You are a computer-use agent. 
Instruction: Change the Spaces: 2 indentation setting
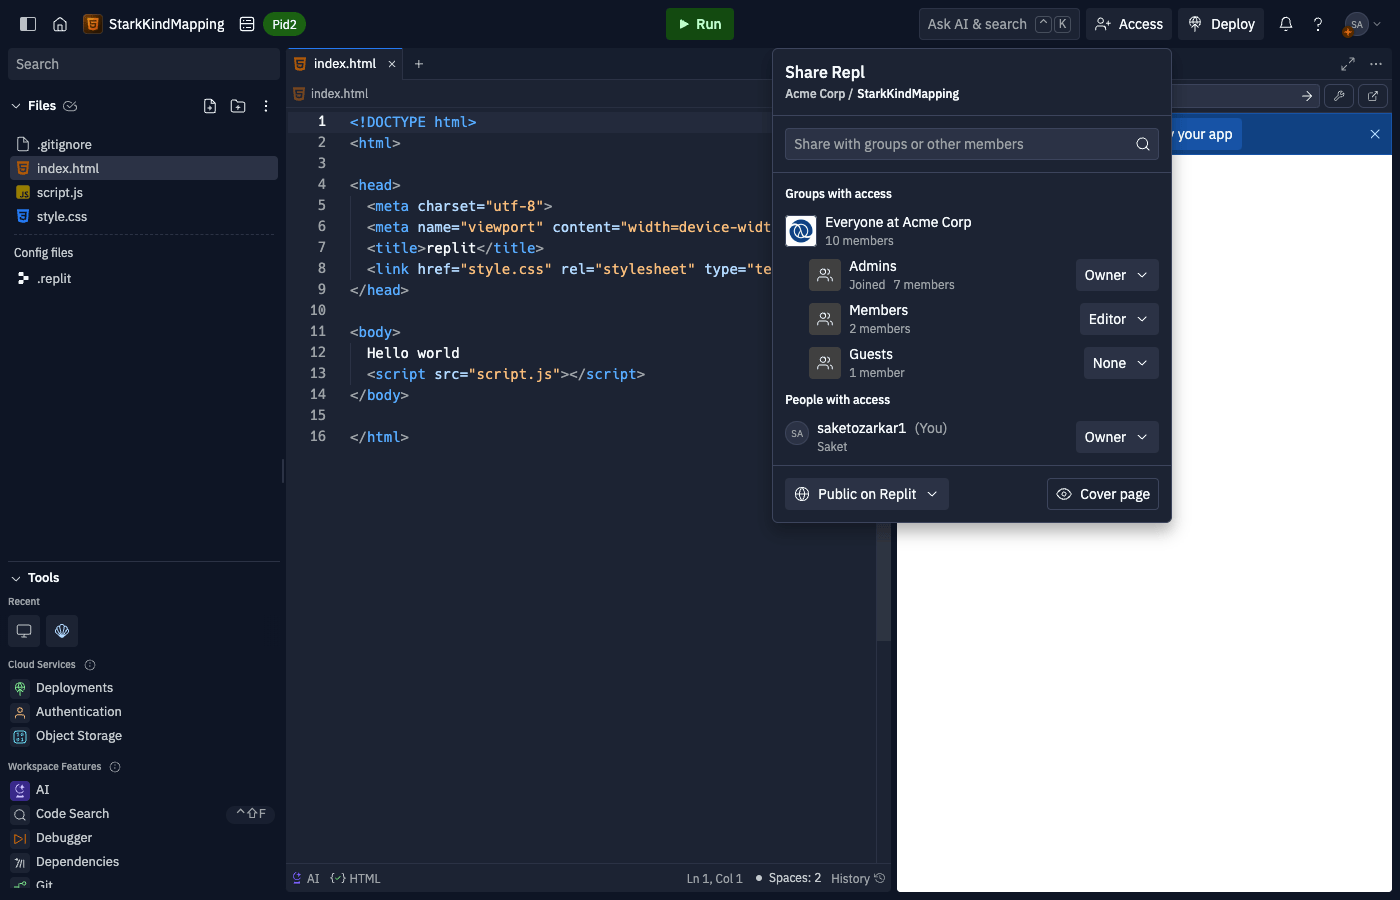click(x=788, y=878)
